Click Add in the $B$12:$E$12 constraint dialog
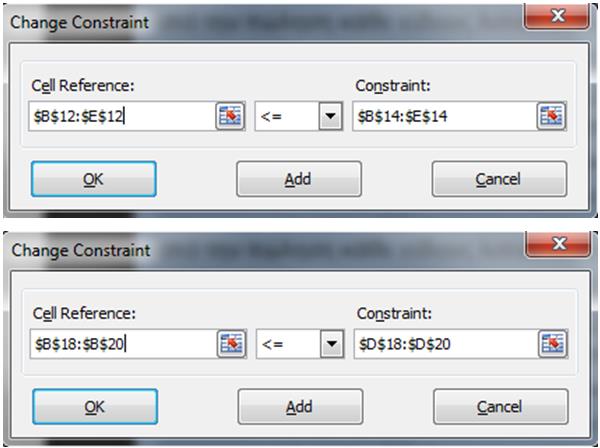Viewport: 600px width, 448px height. (299, 179)
